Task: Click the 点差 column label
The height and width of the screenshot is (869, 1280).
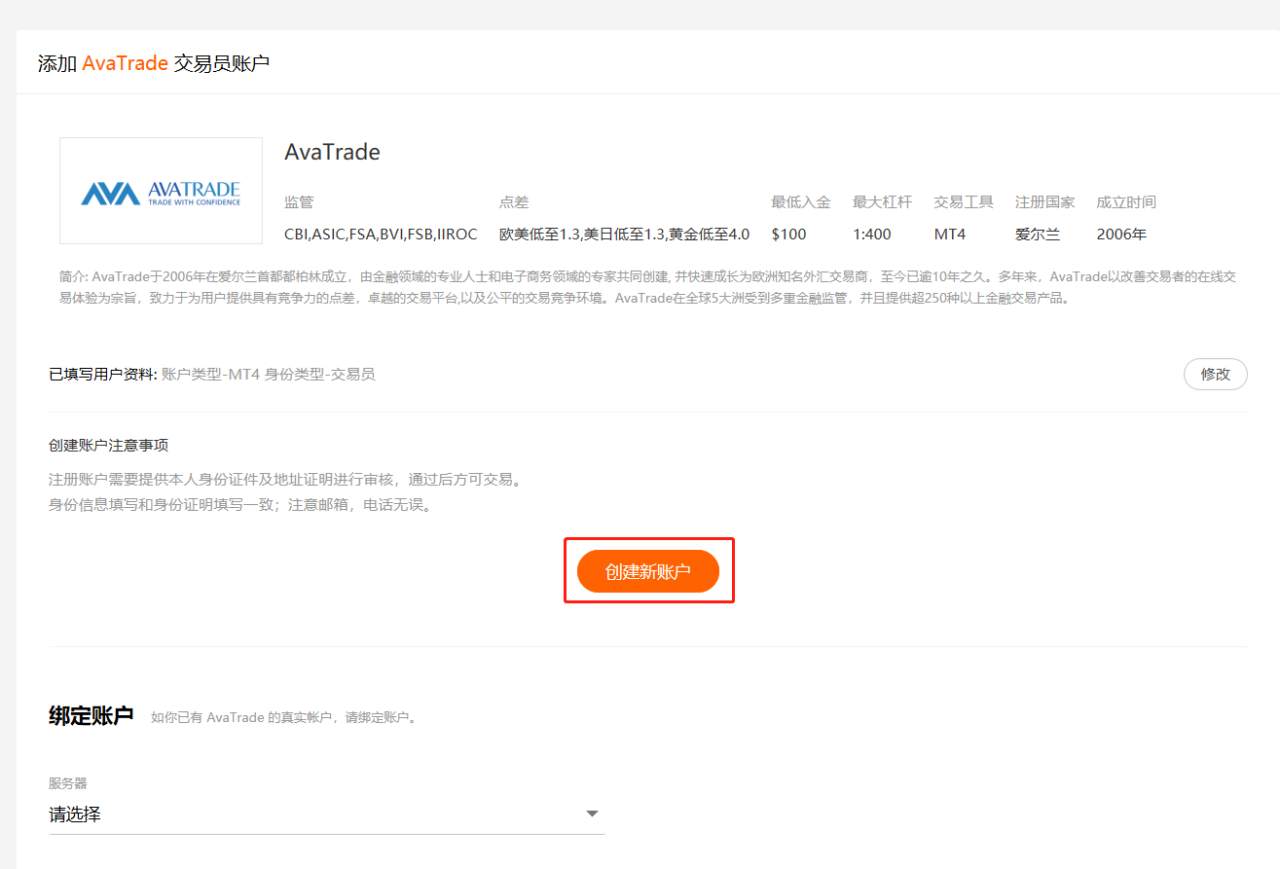Action: click(514, 202)
